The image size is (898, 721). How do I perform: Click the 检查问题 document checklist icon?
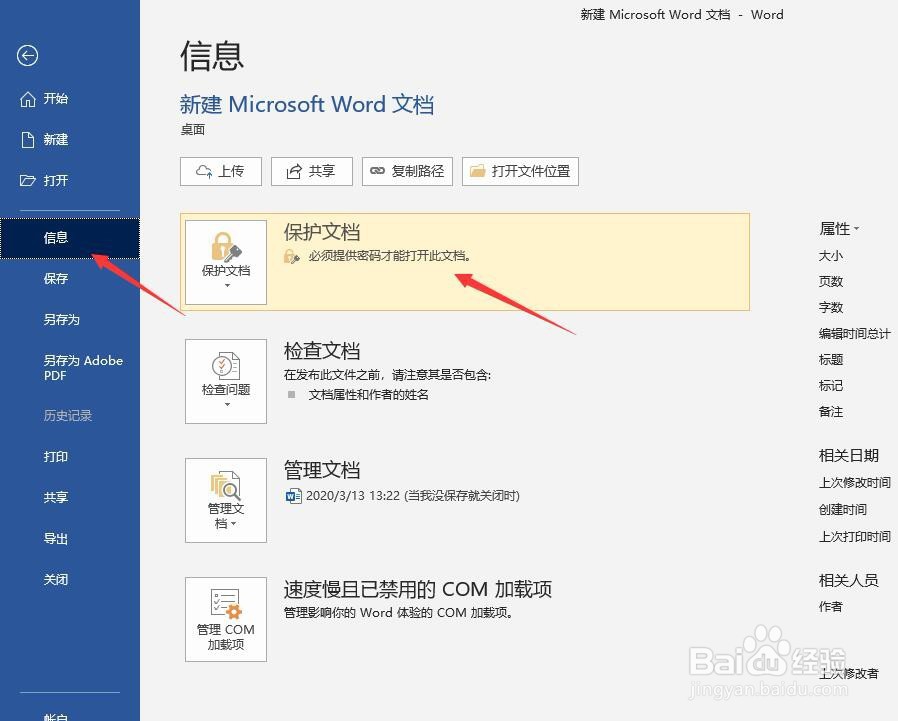pos(226,366)
